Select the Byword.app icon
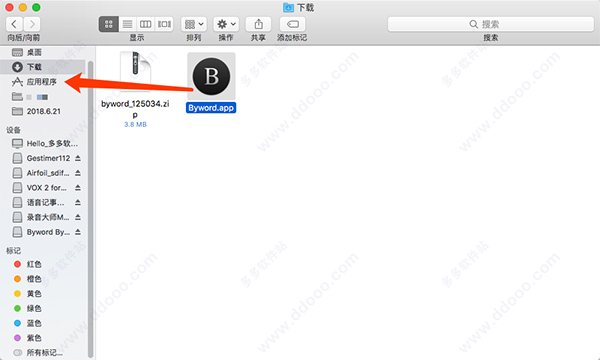This screenshot has height=360, width=600. point(211,76)
